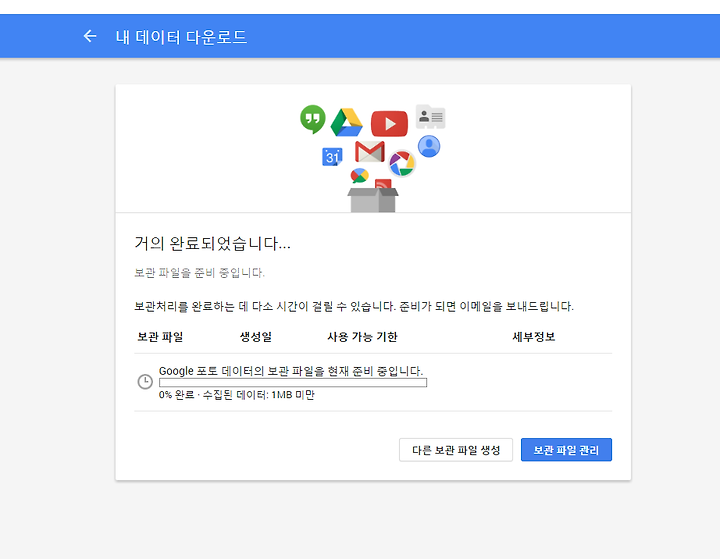Image resolution: width=720 pixels, height=559 pixels.
Task: Click the archive preparation progress bar
Action: (293, 383)
